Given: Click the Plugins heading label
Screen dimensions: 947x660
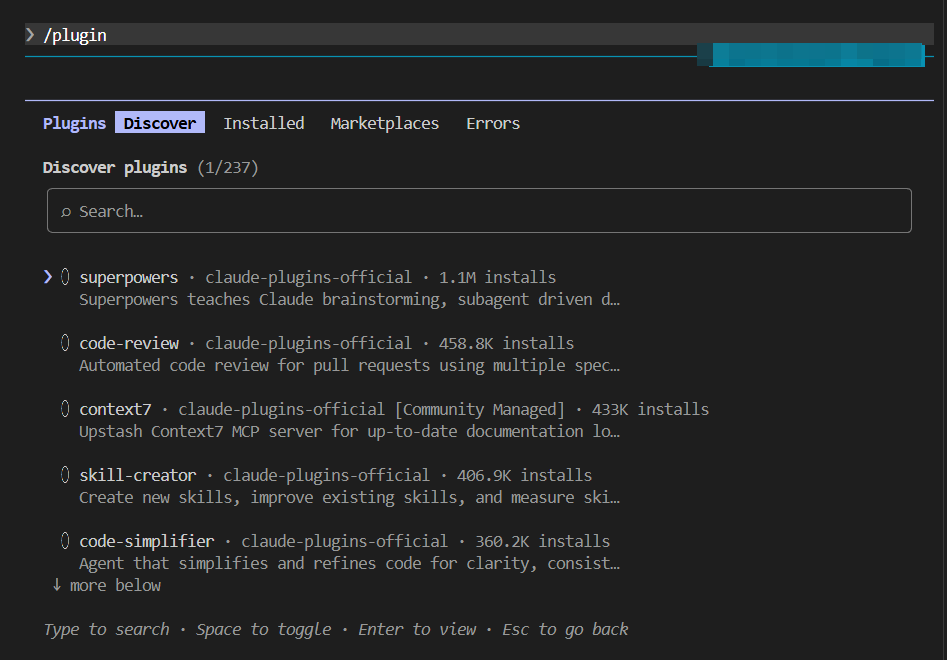Looking at the screenshot, I should [x=74, y=123].
